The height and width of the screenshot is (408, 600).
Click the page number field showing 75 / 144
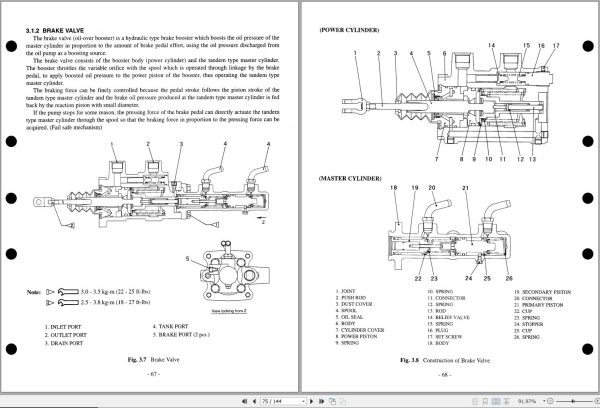283,401
